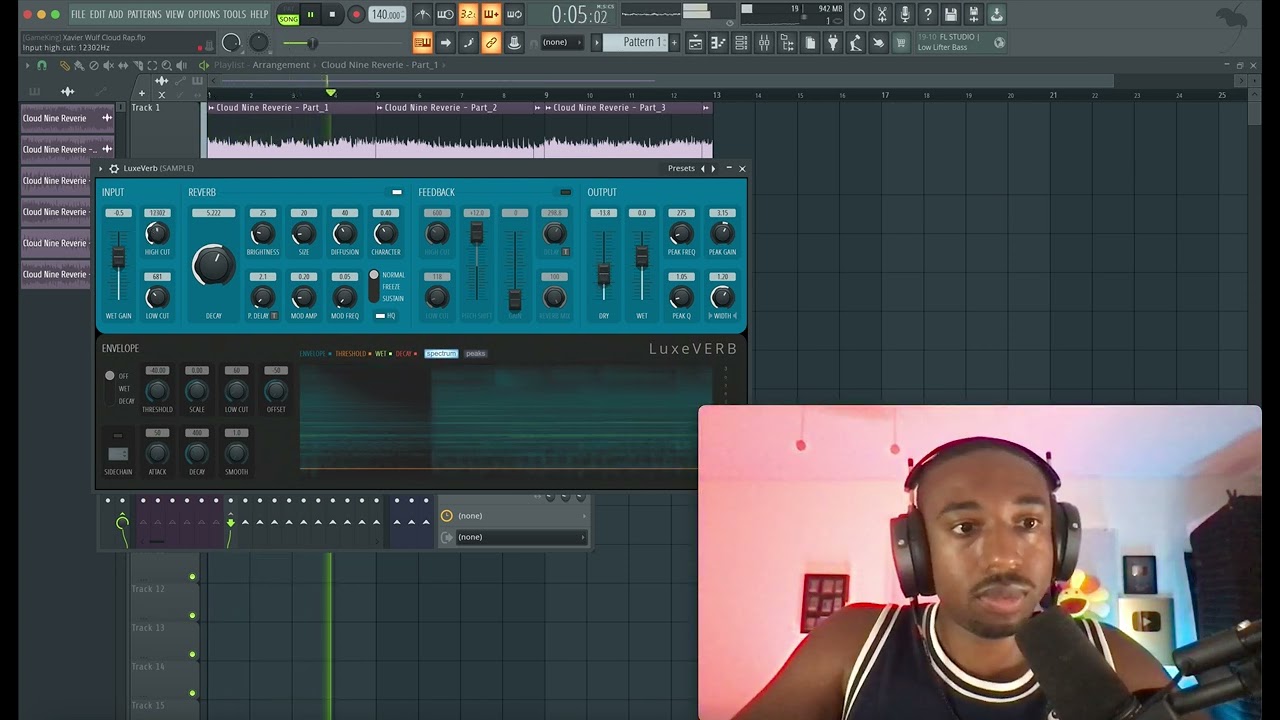Switch to SONG mode
The height and width of the screenshot is (720, 1280).
288,19
